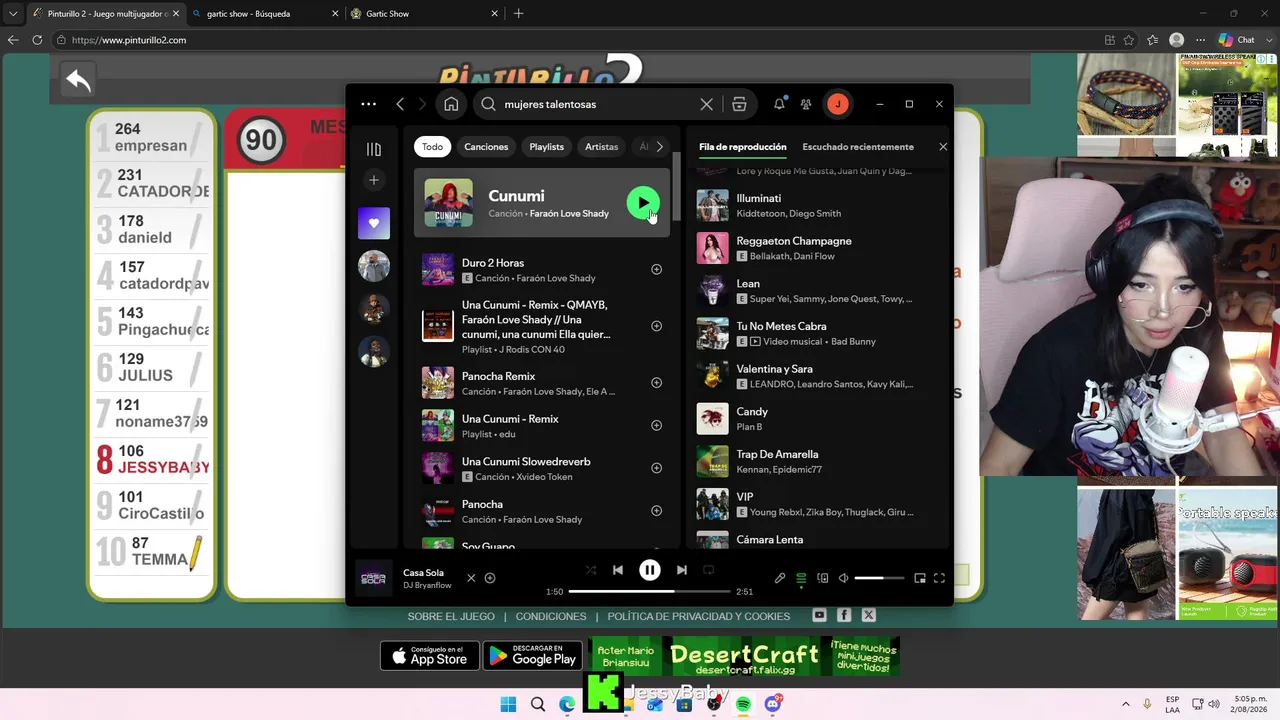Toggle shuffle in Spotify player
This screenshot has width=1280, height=720.
[x=591, y=570]
